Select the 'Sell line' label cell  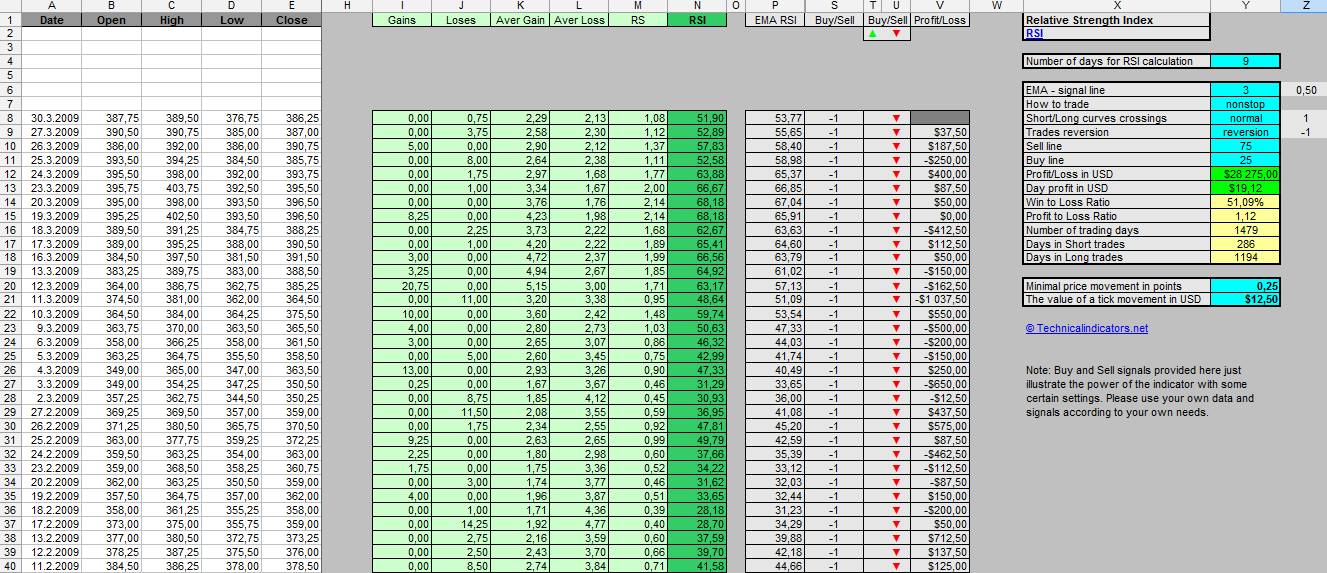point(1117,146)
